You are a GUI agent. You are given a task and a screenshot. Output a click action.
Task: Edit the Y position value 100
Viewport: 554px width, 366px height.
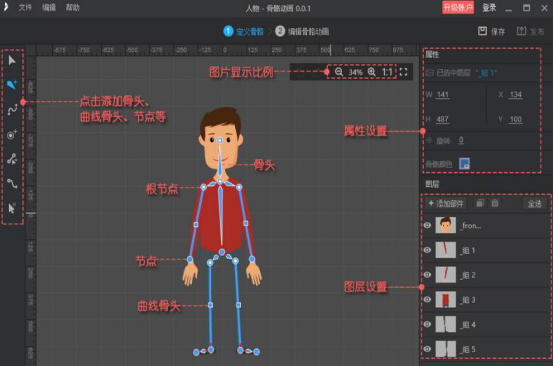(x=516, y=119)
